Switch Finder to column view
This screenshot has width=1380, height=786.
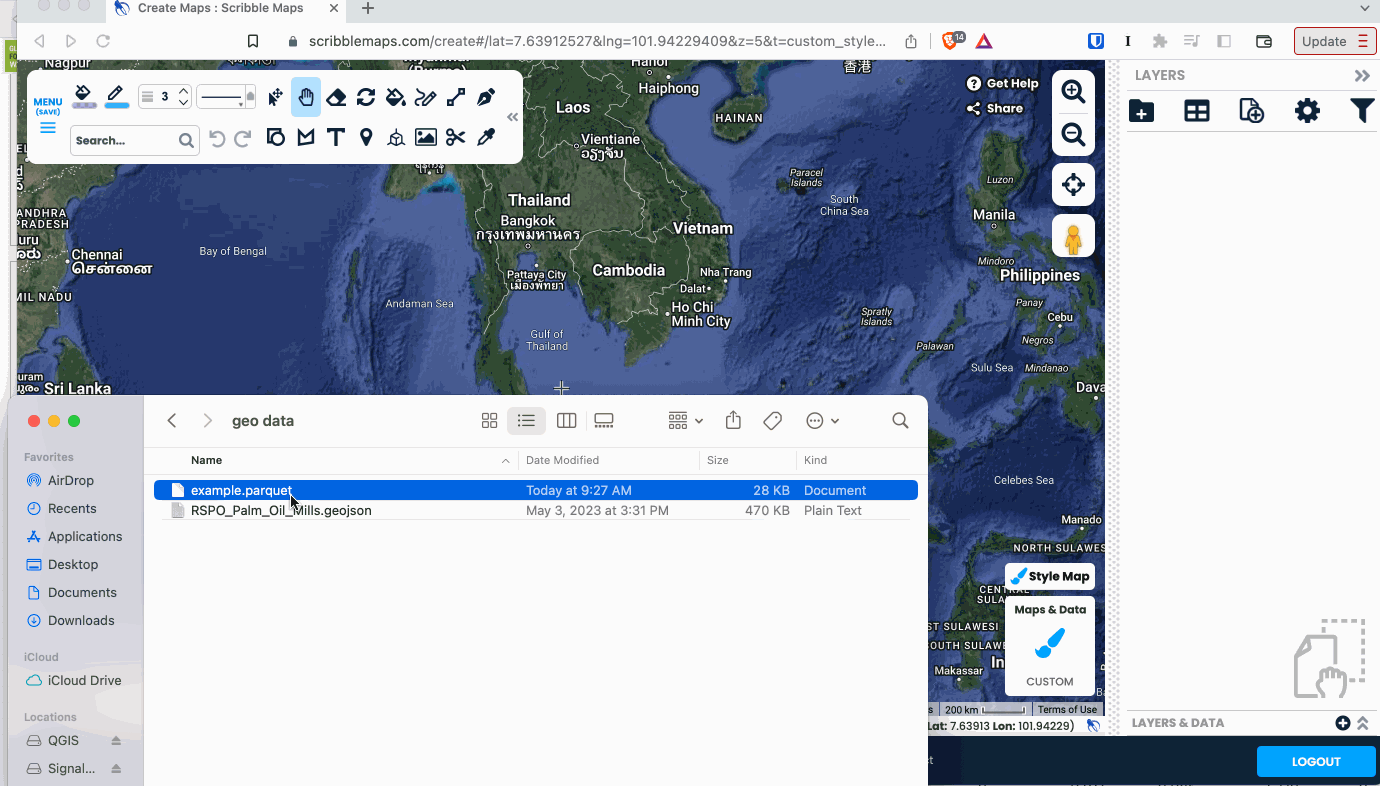point(566,421)
